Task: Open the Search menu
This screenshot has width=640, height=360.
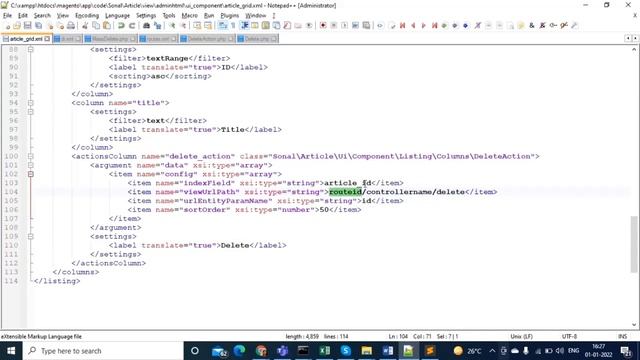Action: (x=42, y=16)
